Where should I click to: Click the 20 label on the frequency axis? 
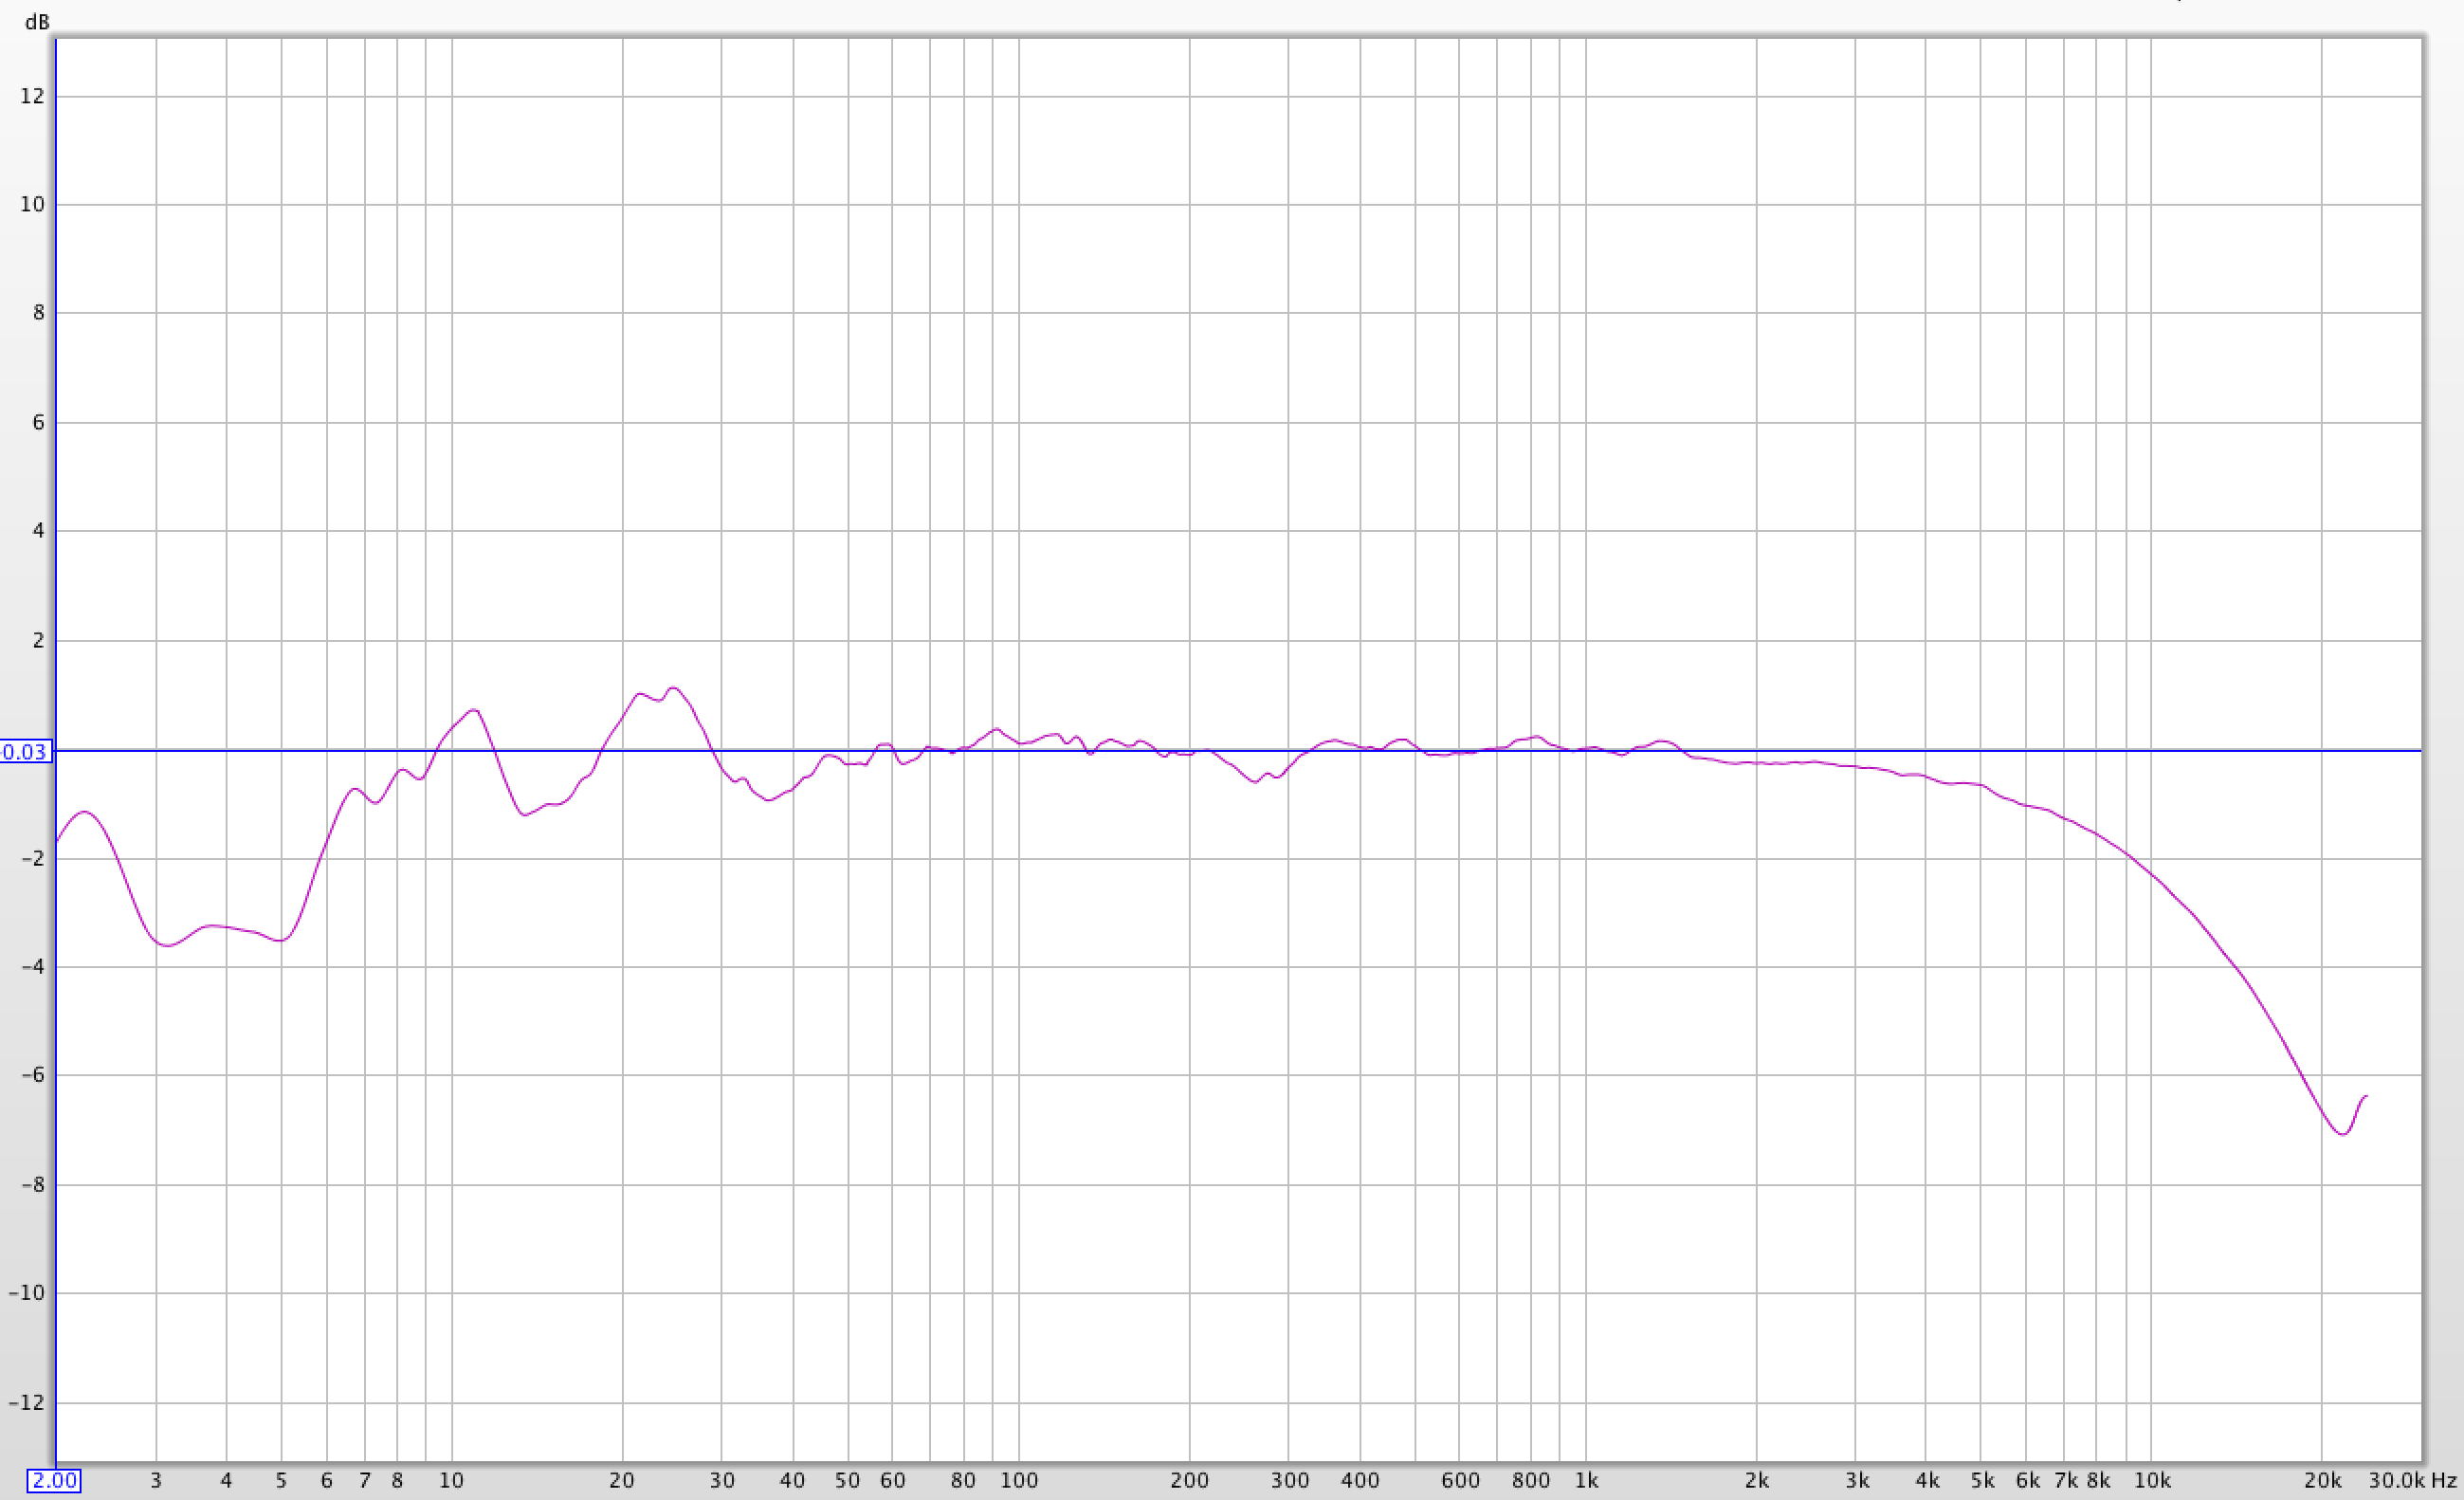coord(622,1481)
